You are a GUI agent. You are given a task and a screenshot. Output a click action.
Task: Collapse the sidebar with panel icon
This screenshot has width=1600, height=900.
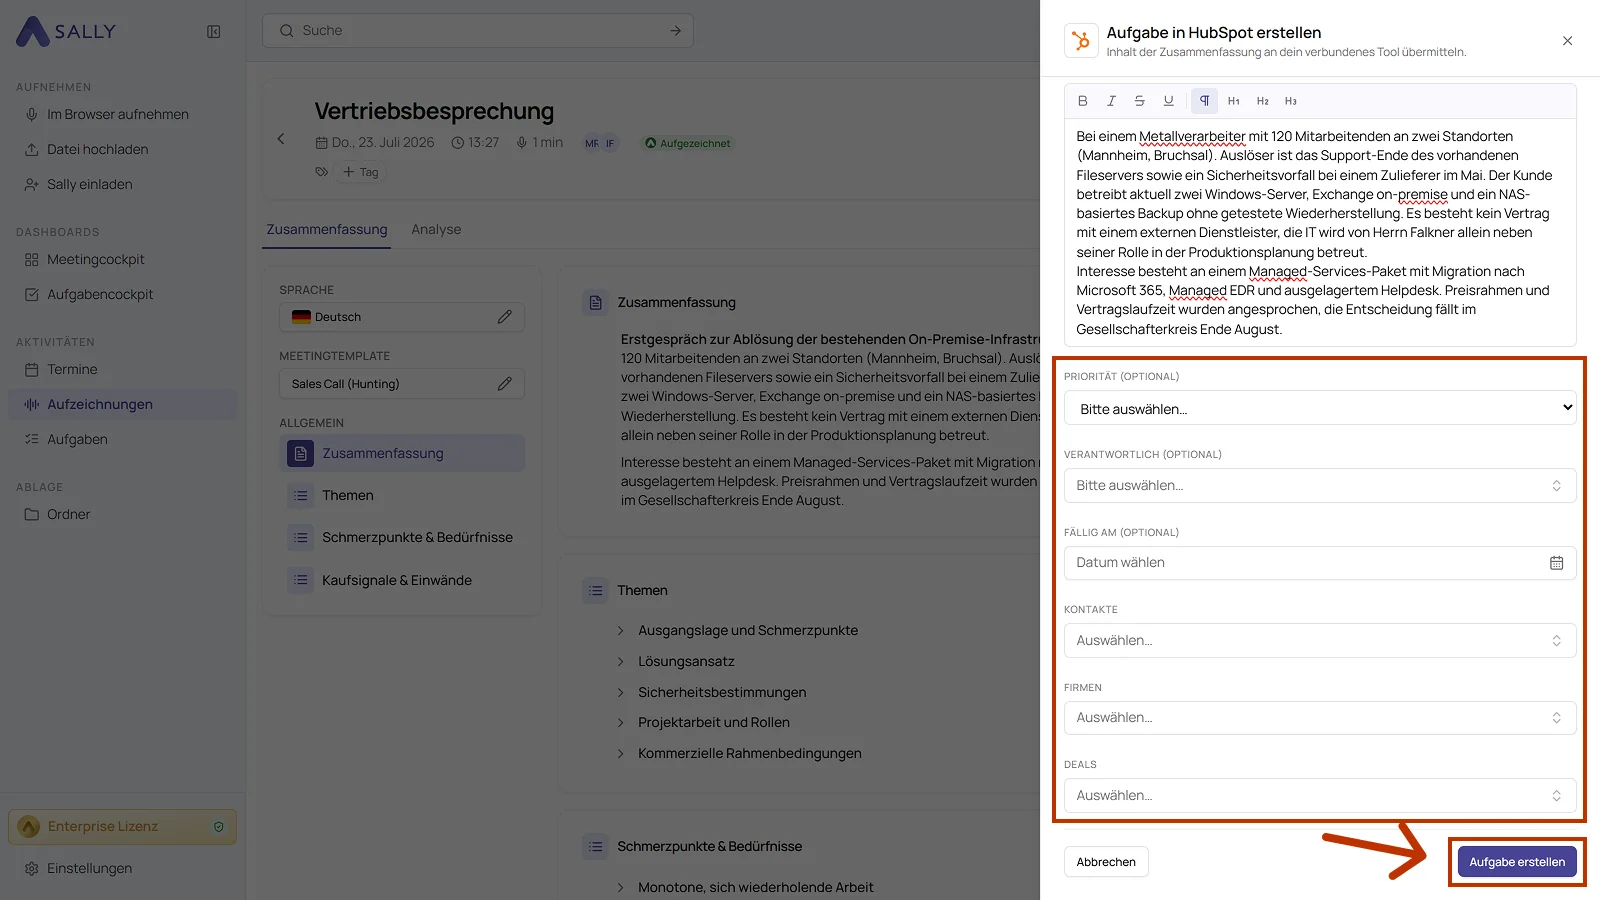click(214, 31)
